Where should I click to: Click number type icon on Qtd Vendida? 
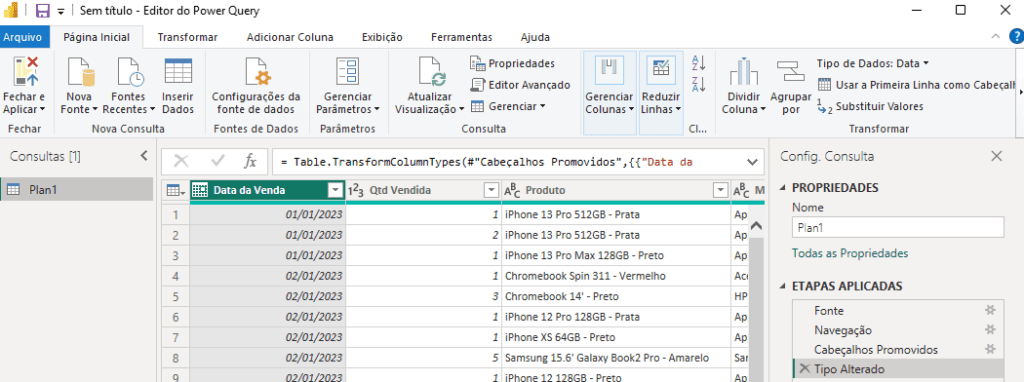click(x=355, y=190)
